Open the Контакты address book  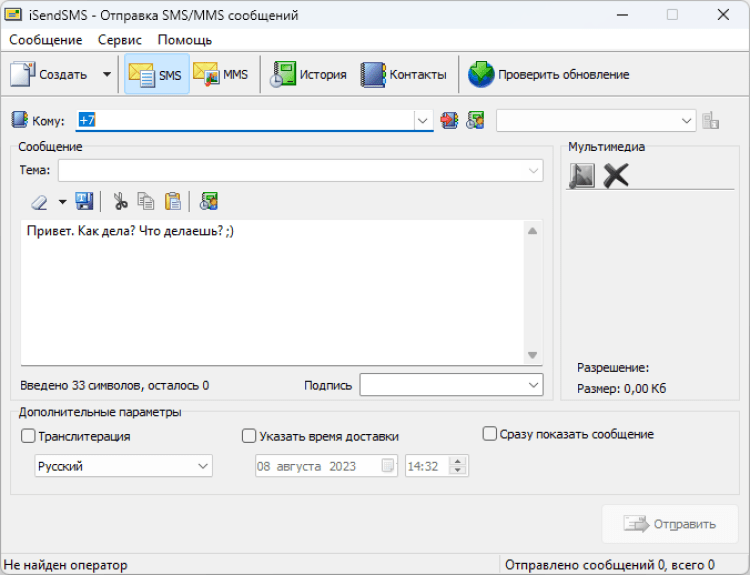tap(404, 74)
